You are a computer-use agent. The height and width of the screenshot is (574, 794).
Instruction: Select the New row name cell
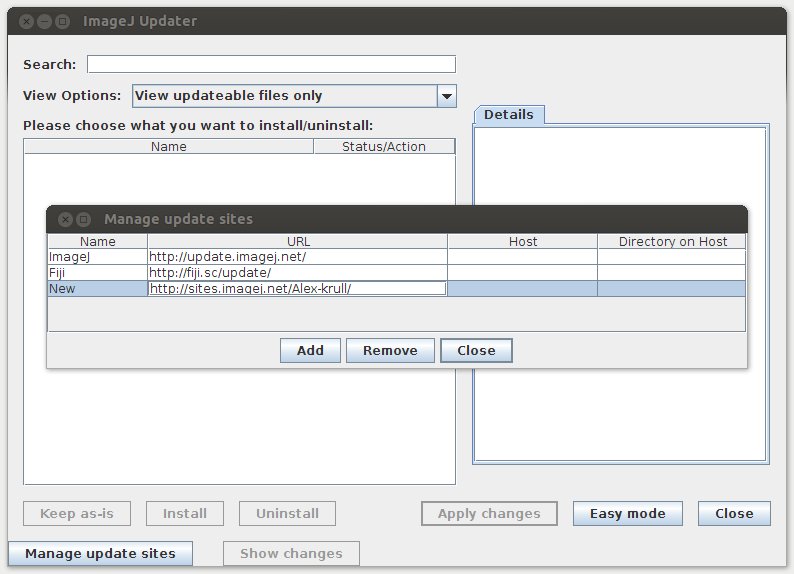point(97,289)
